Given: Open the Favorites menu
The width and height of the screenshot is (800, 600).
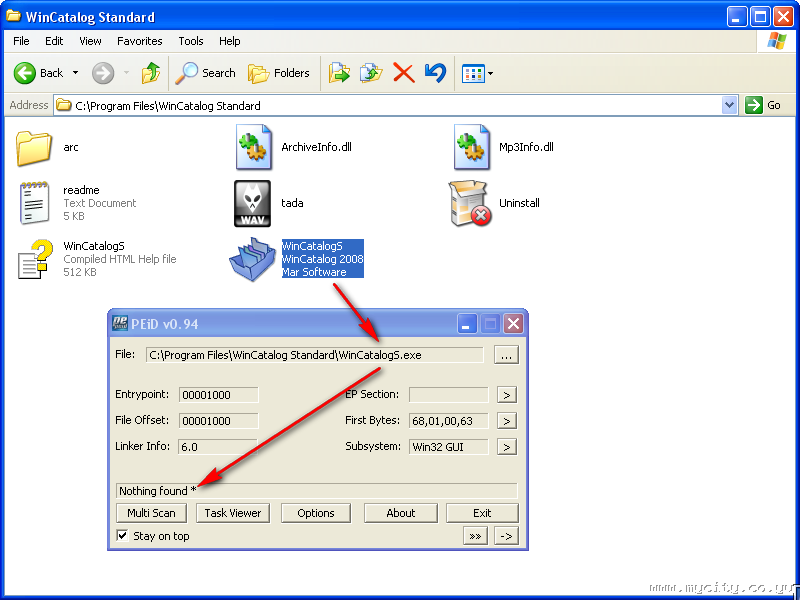Looking at the screenshot, I should (x=140, y=41).
